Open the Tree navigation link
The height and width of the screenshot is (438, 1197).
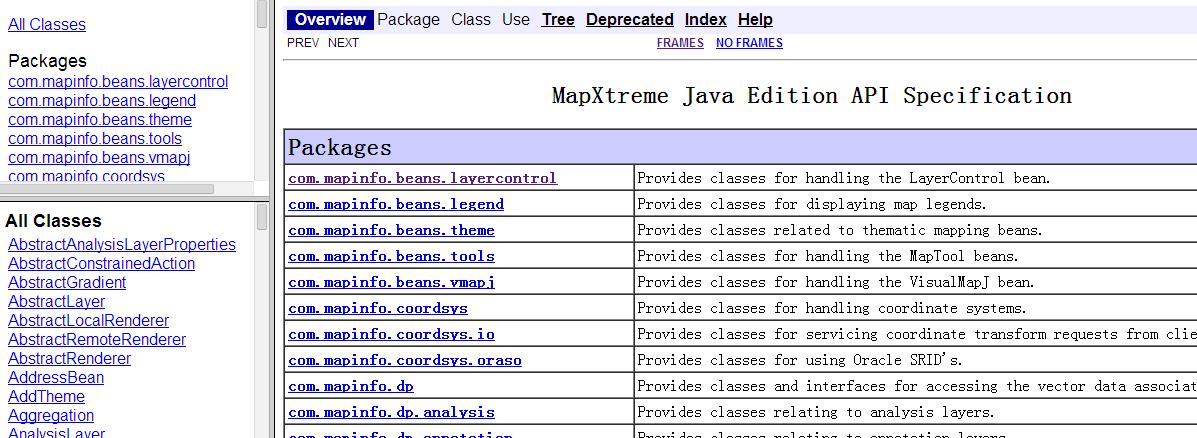pos(558,20)
